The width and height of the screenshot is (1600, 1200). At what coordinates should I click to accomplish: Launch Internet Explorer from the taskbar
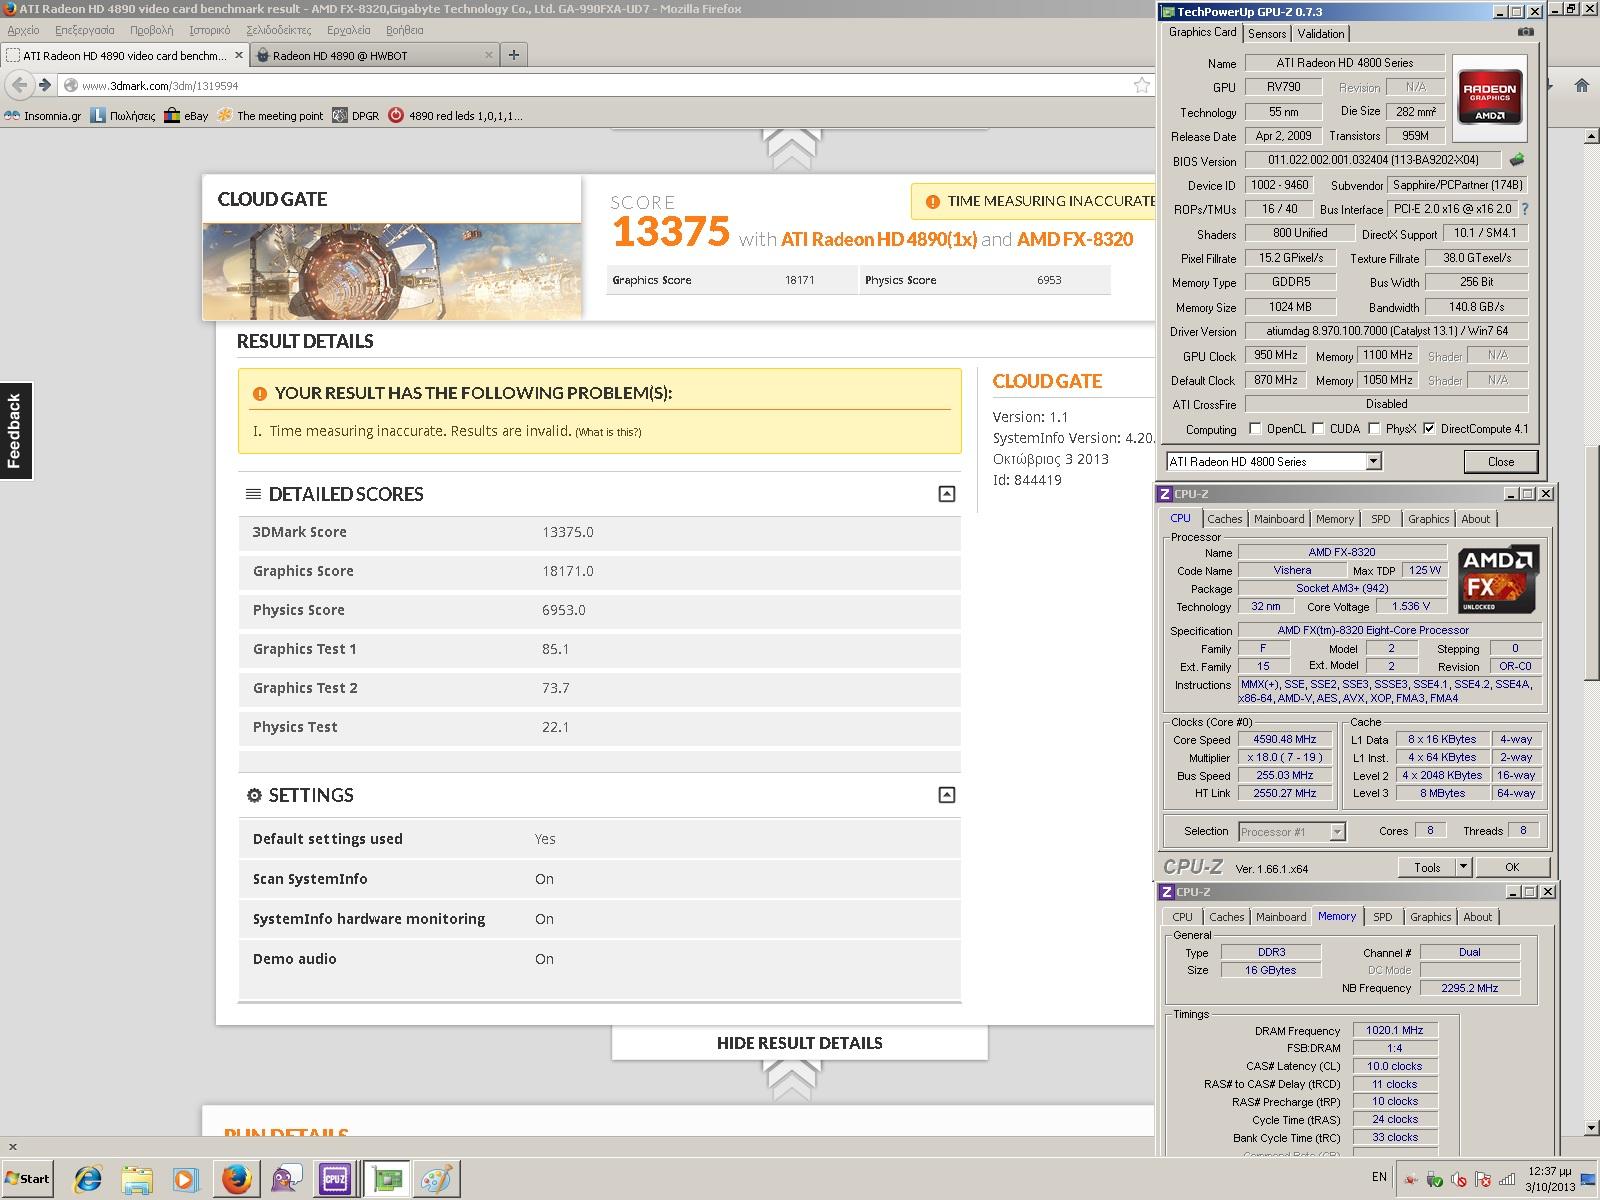pos(88,1180)
